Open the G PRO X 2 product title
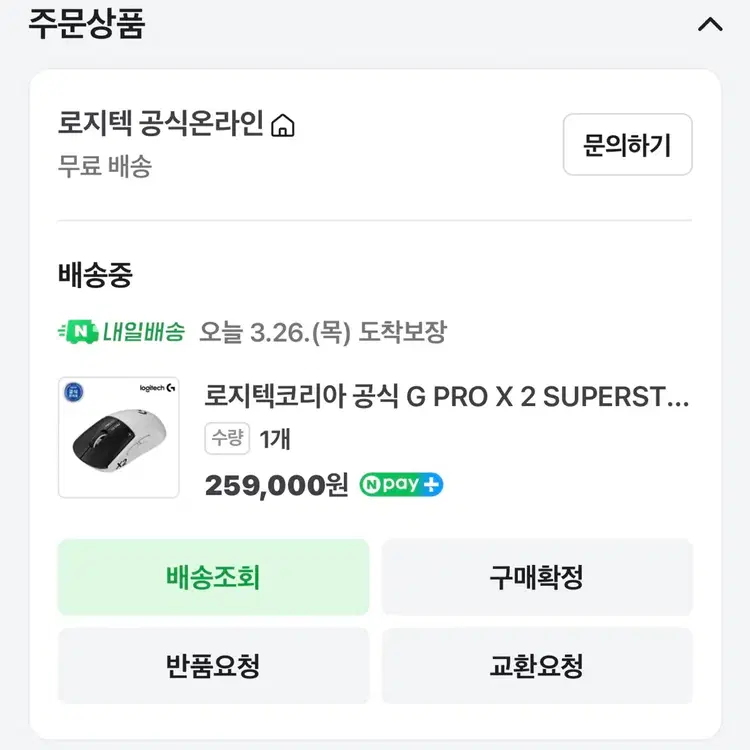Image resolution: width=750 pixels, height=750 pixels. tap(446, 396)
